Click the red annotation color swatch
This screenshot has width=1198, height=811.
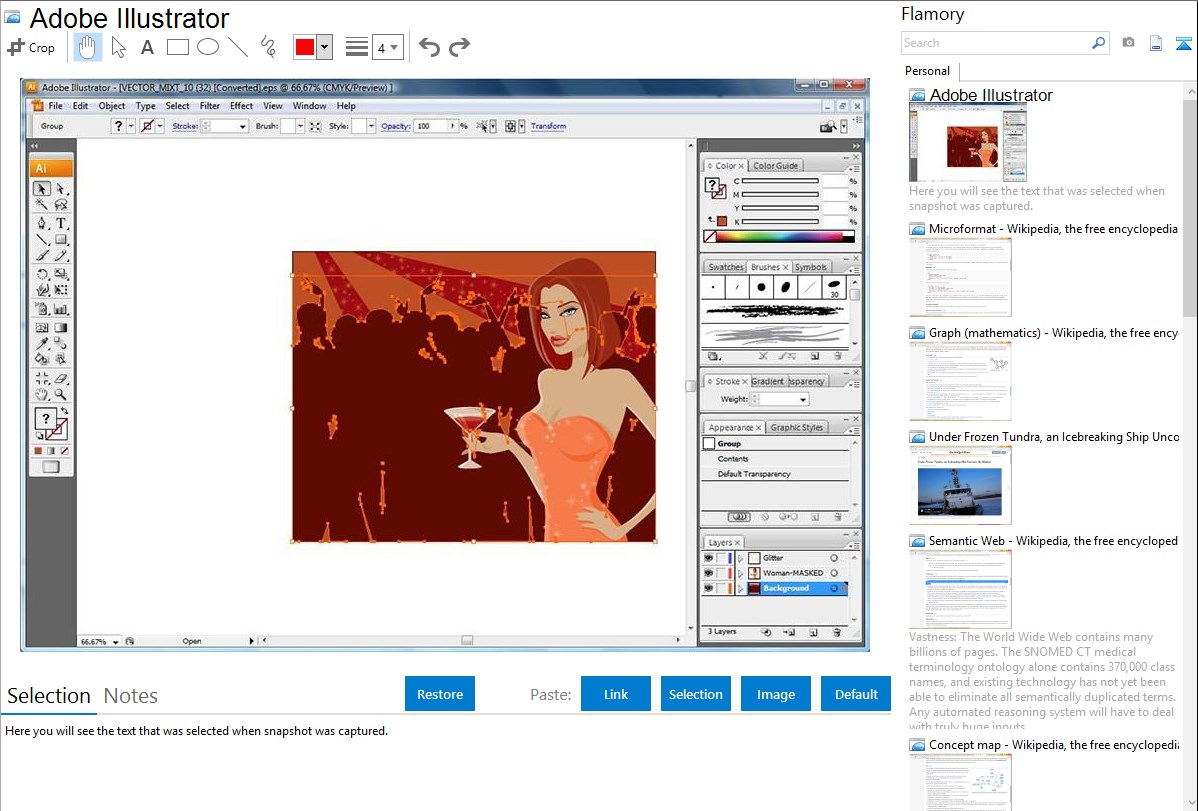point(305,47)
